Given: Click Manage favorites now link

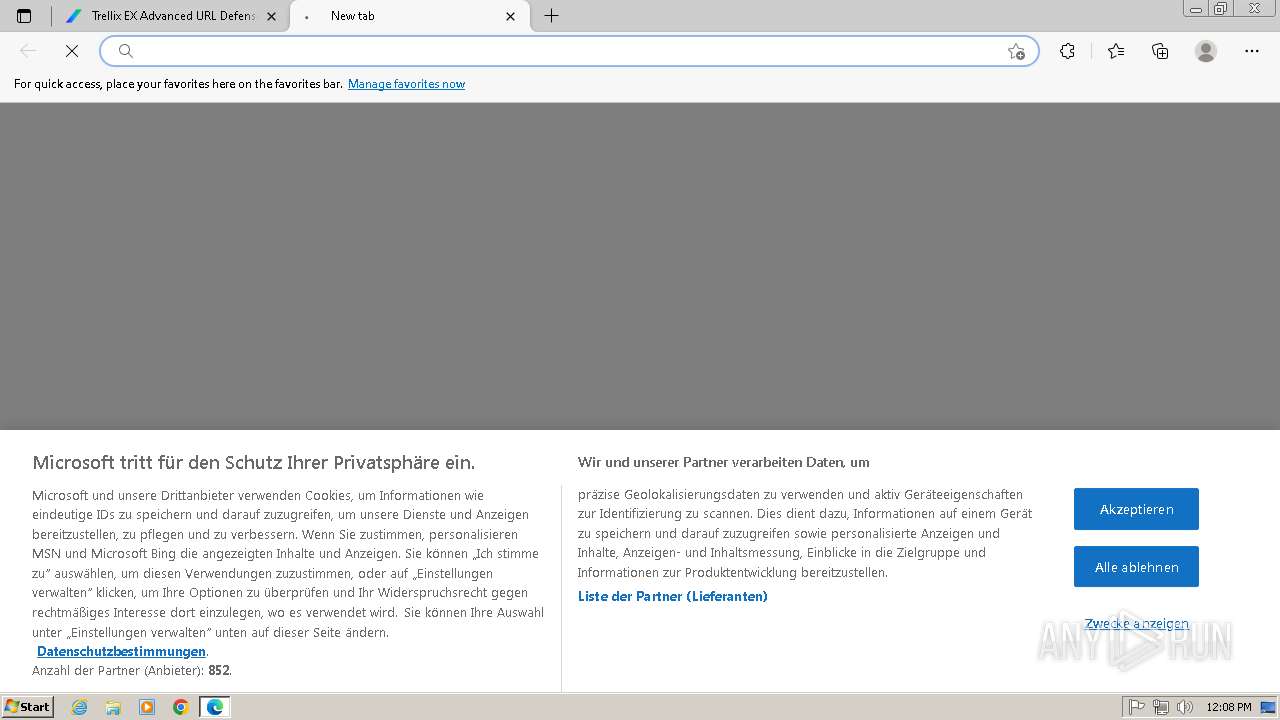Looking at the screenshot, I should tap(406, 84).
